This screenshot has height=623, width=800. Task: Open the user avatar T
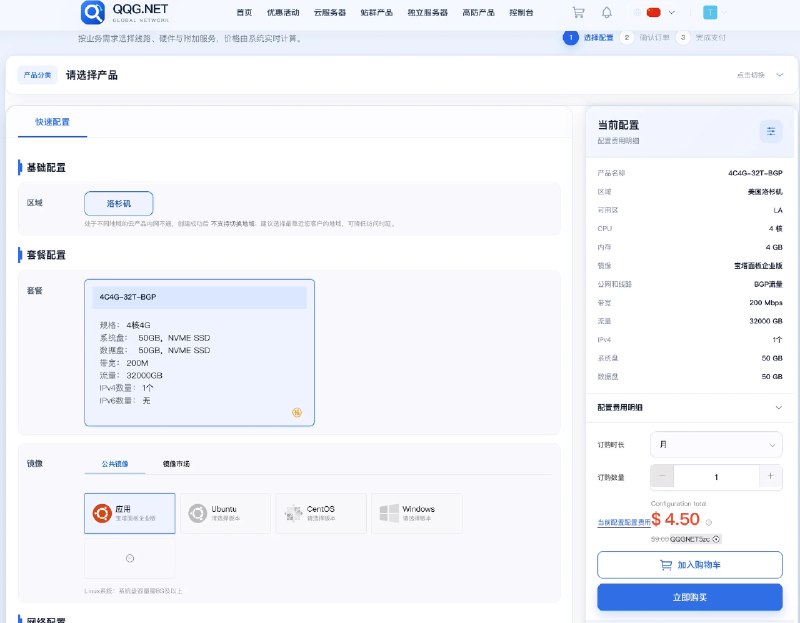coord(710,12)
